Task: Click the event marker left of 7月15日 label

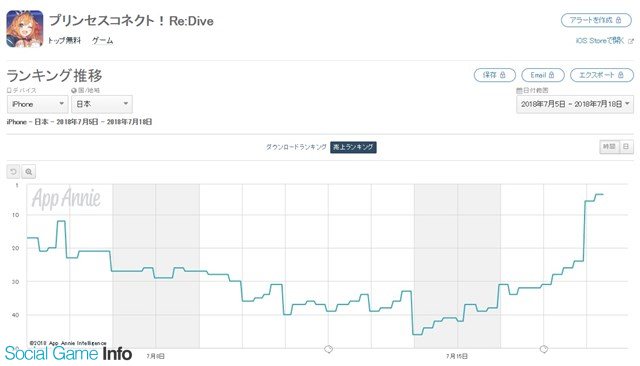Action: pyautogui.click(x=328, y=349)
